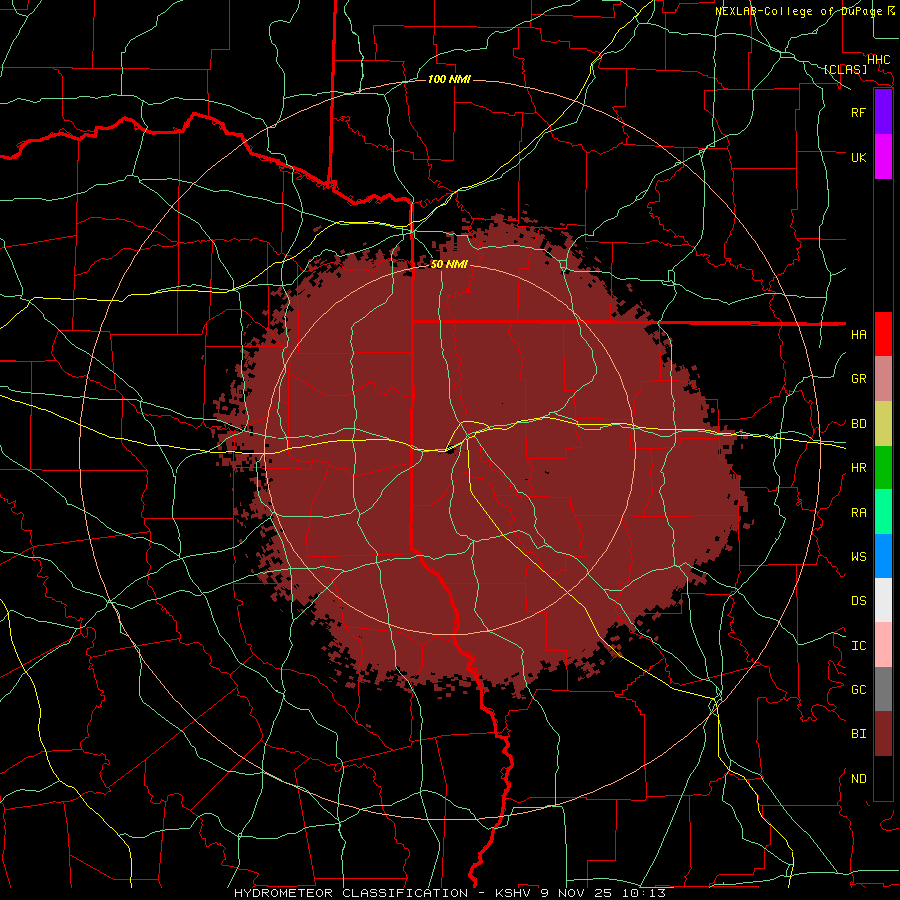Click the GC legend label

point(858,689)
